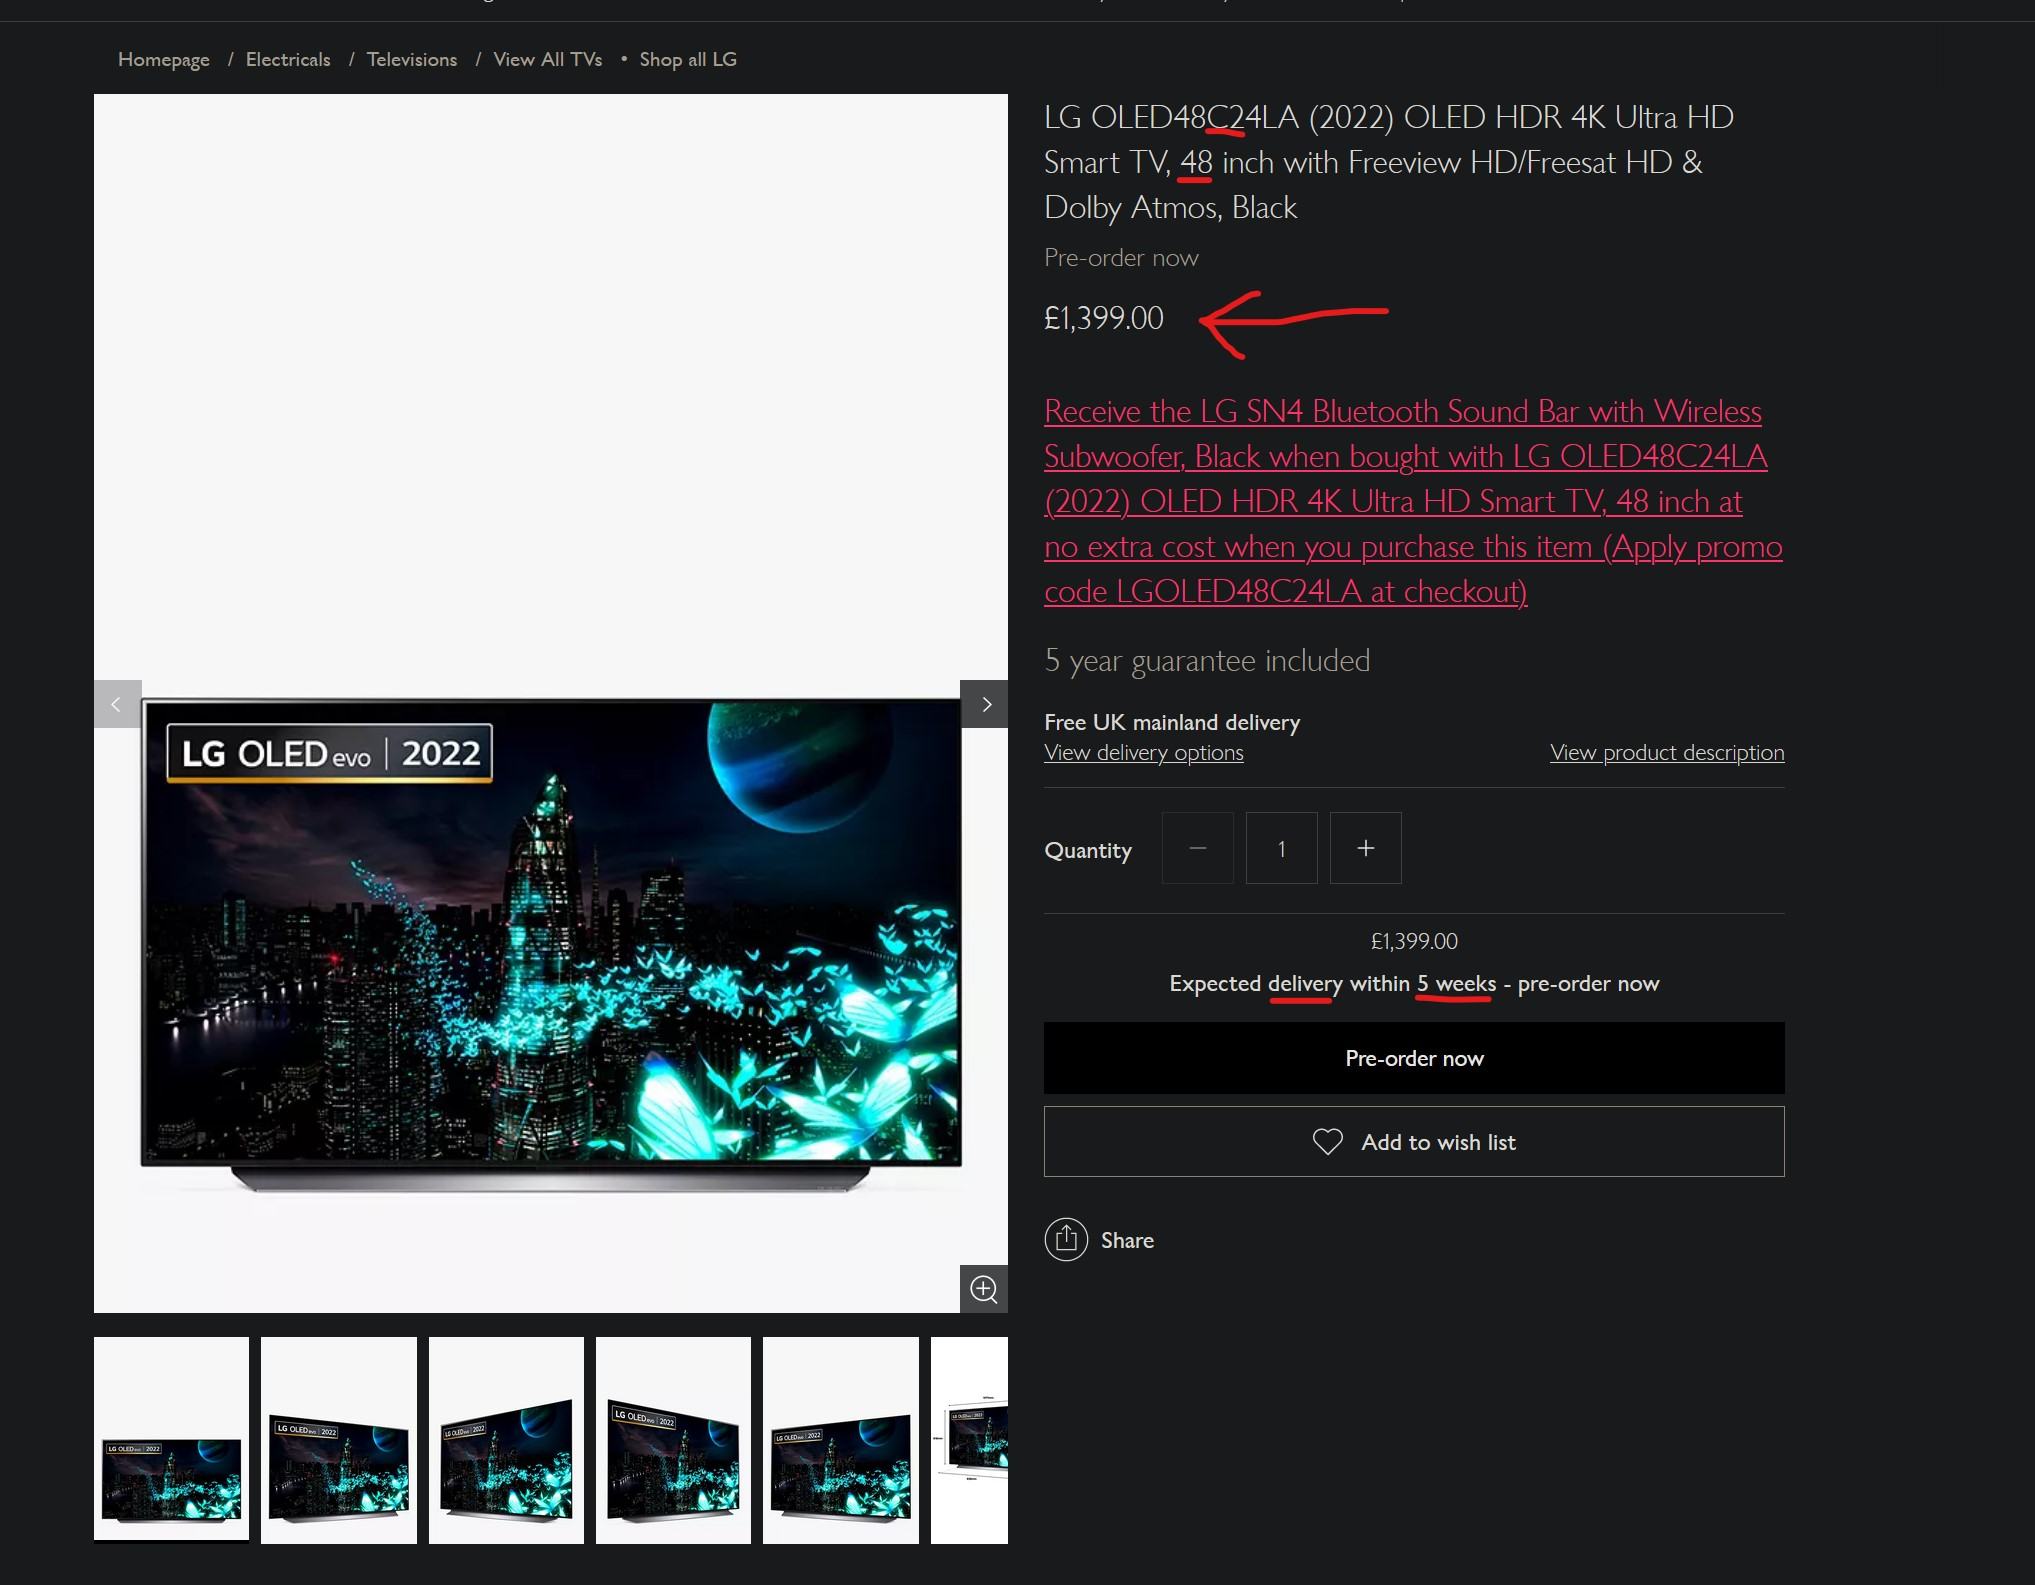Image resolution: width=2035 pixels, height=1585 pixels.
Task: Click the Pre-order now button
Action: point(1414,1058)
